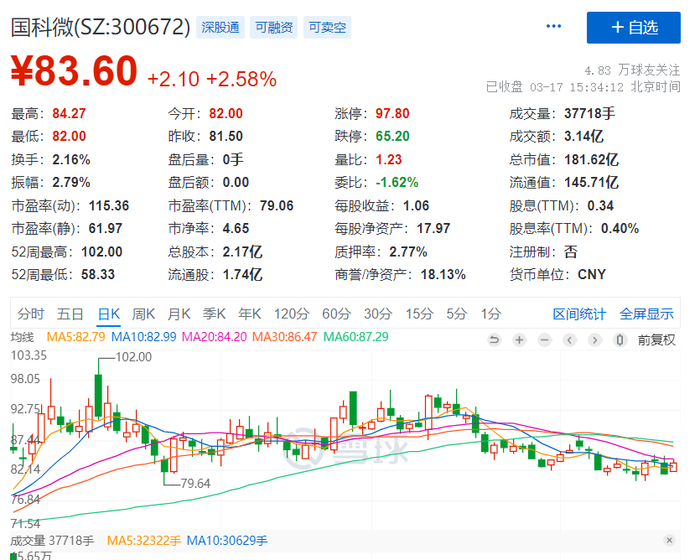Viewport: 700px width, 560px height.
Task: Click the zoom out minus icon on chart
Action: click(544, 340)
